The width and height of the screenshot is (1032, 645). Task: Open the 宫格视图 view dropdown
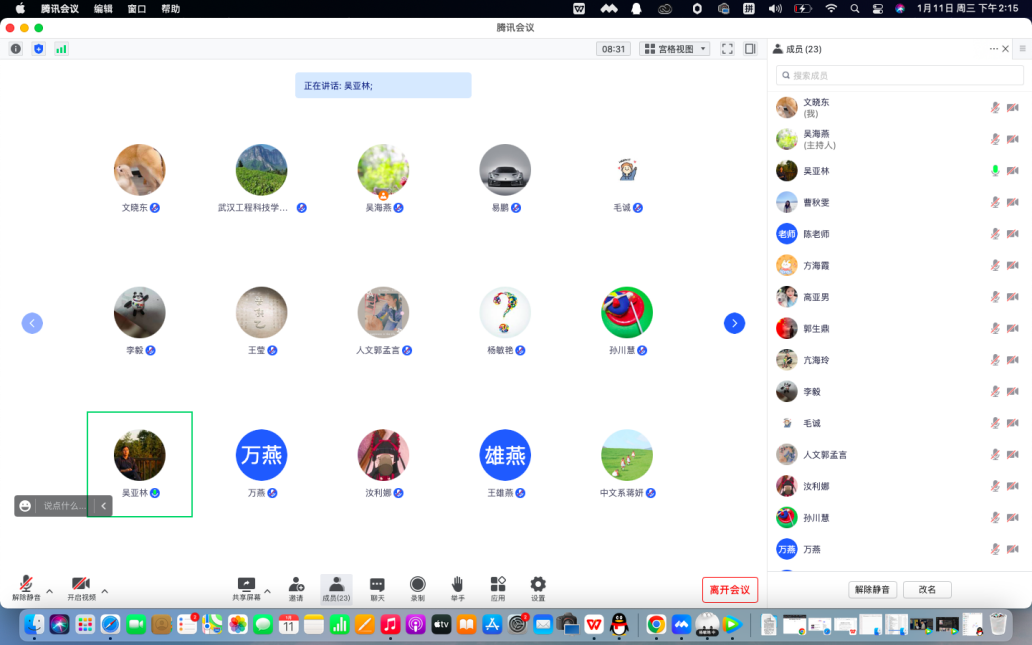click(674, 49)
